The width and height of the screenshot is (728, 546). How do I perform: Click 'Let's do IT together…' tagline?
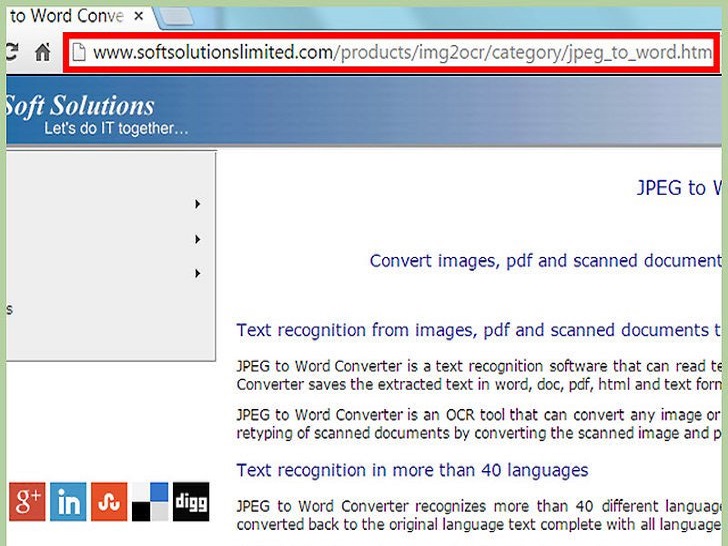[x=116, y=128]
